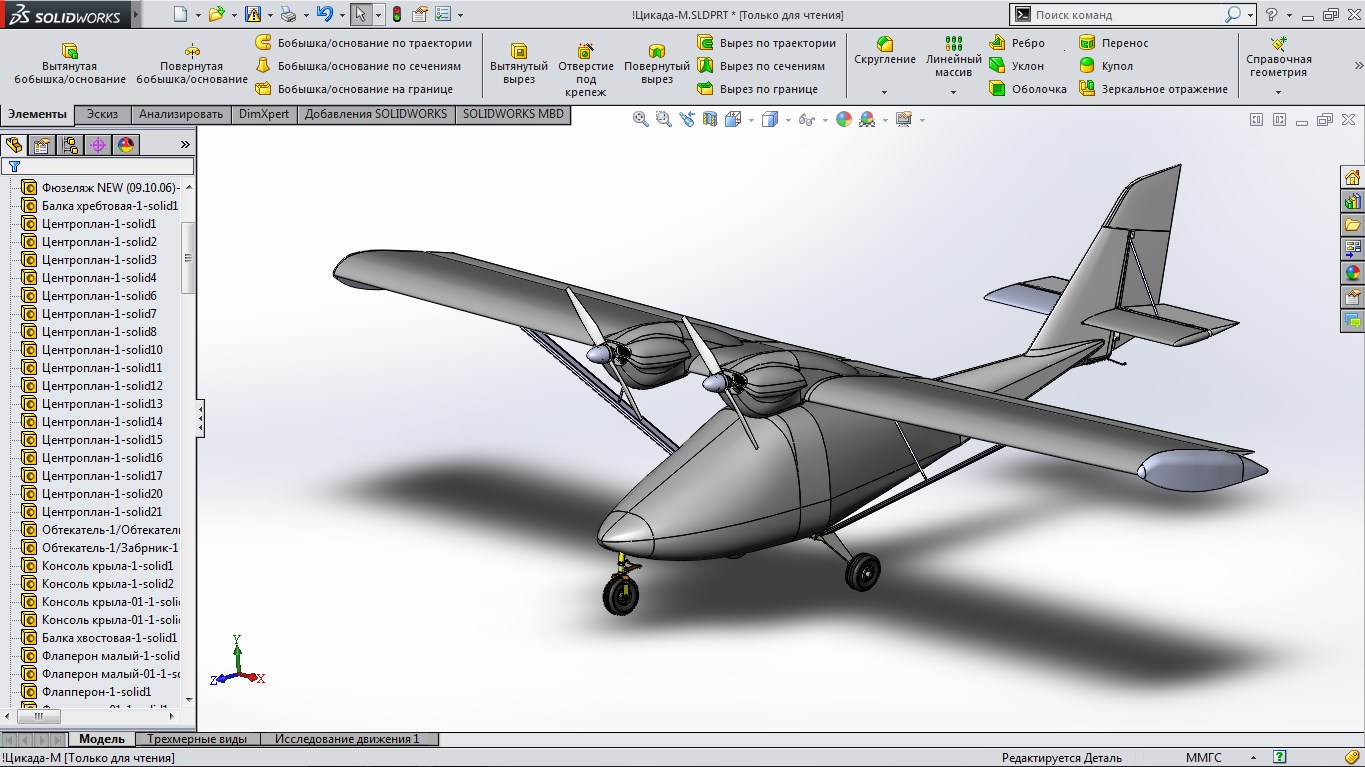Image resolution: width=1365 pixels, height=767 pixels.
Task: Apply Зеркальное отражение mirror tool
Action: click(1153, 89)
